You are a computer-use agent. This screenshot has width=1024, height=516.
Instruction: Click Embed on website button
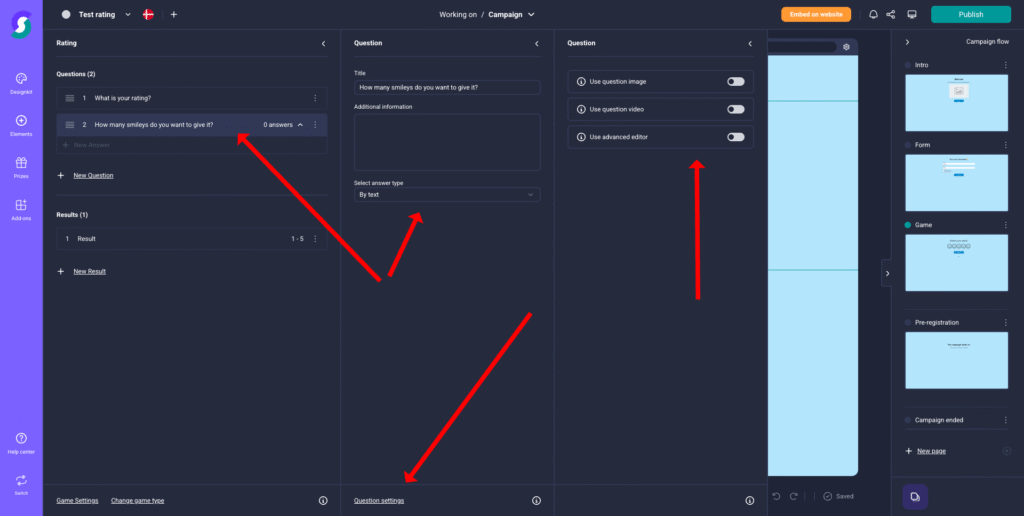pos(816,14)
